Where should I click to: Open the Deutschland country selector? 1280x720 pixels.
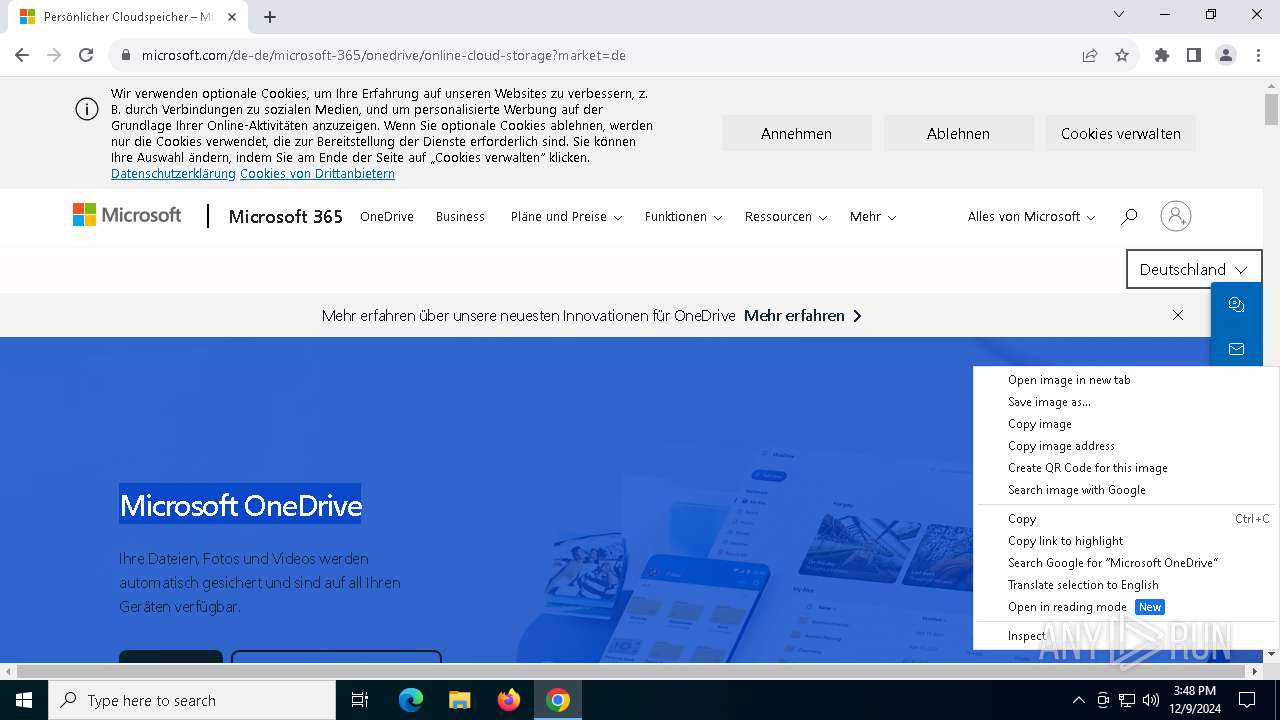click(1194, 269)
